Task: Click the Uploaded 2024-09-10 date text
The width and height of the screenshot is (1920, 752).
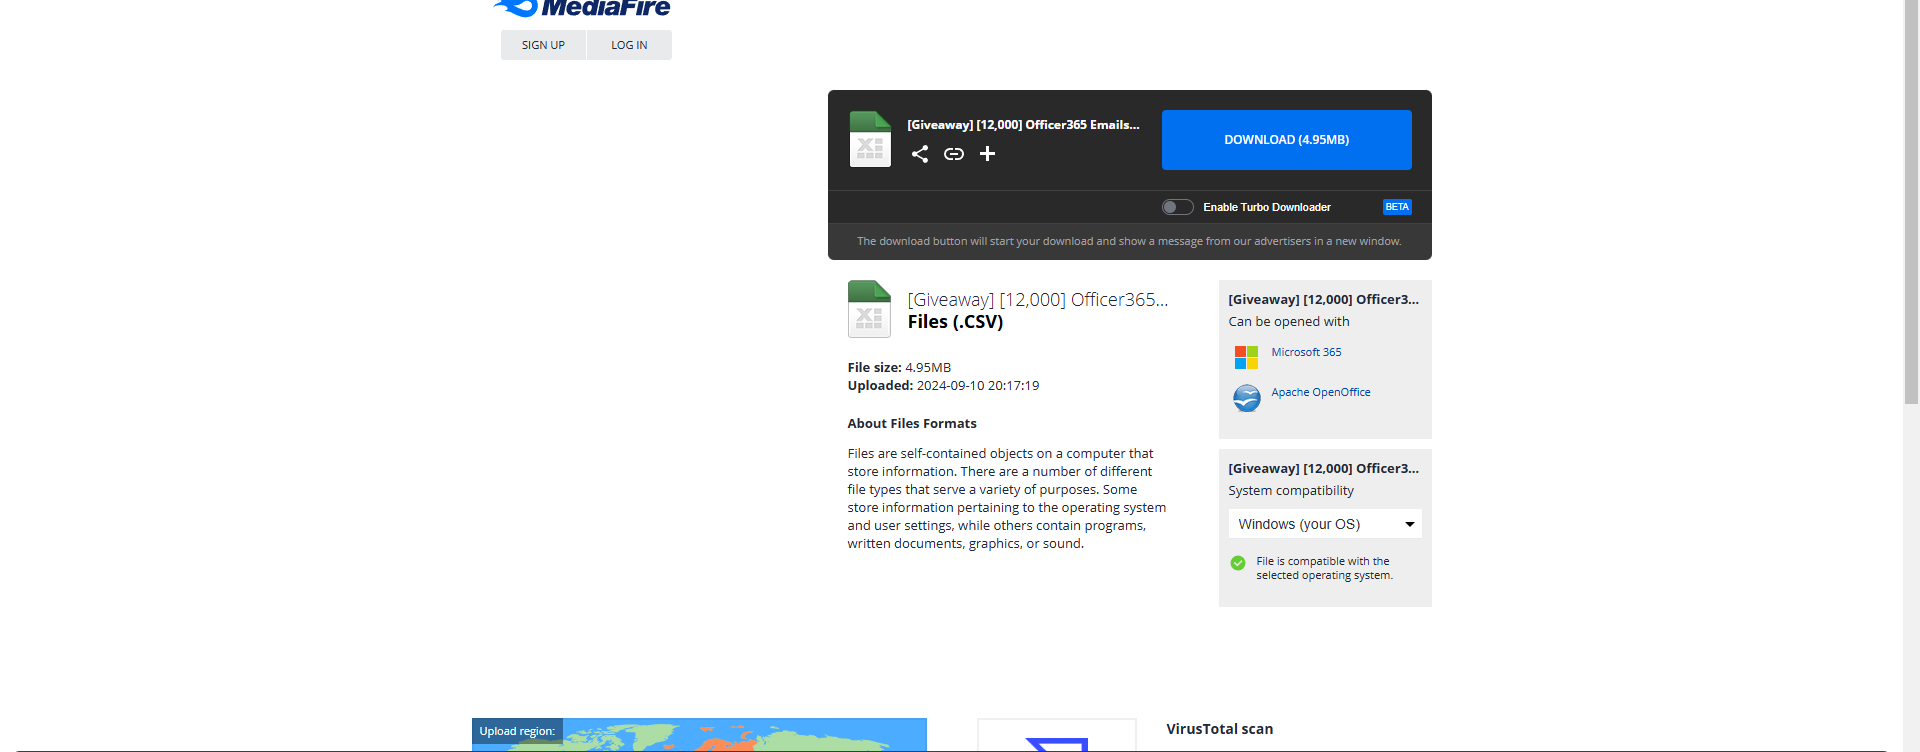Action: tap(943, 385)
